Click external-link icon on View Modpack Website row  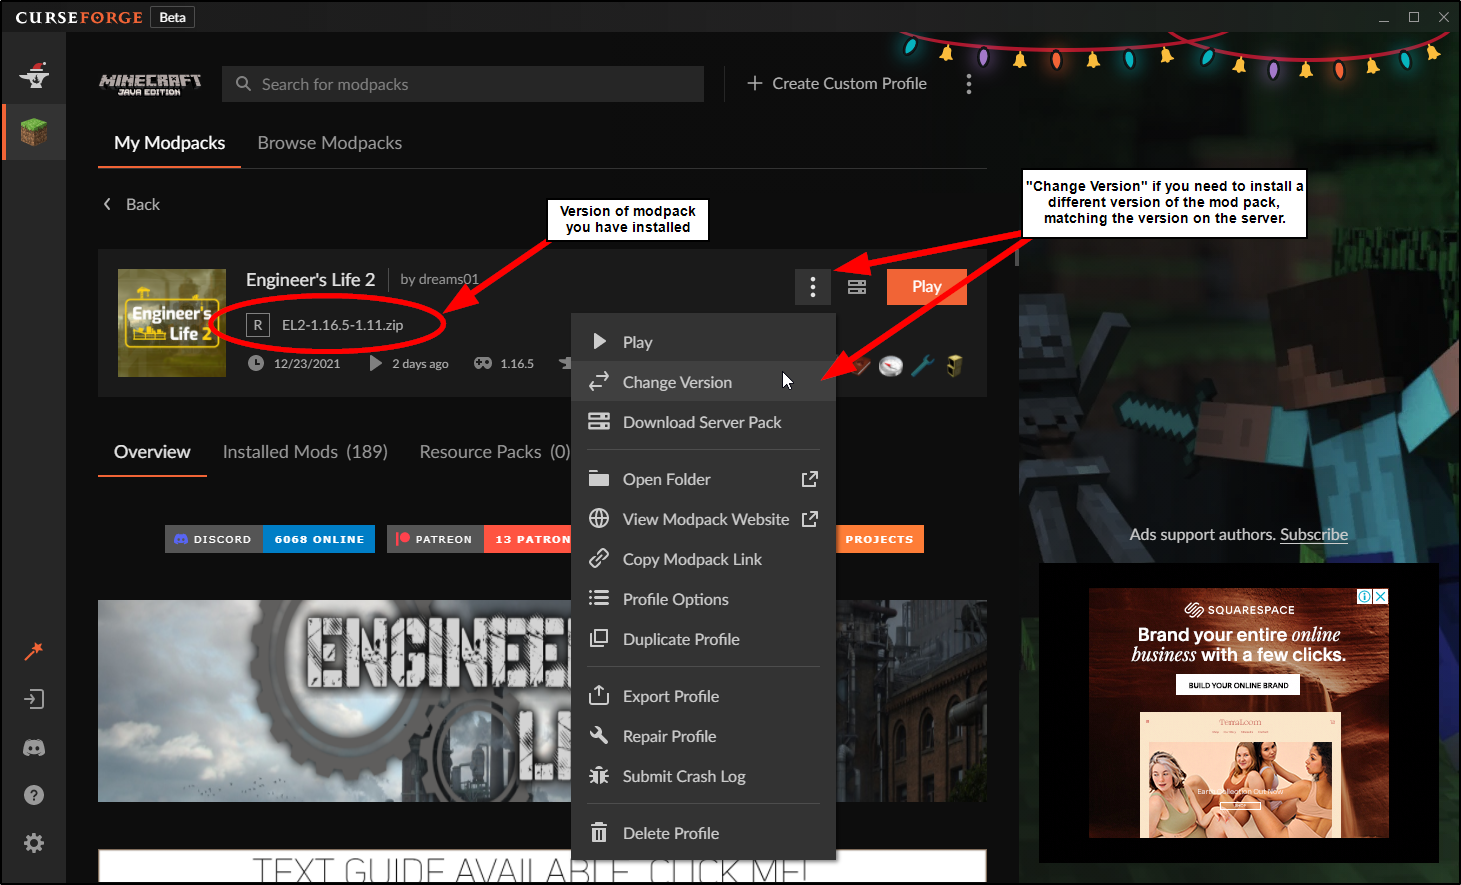pyautogui.click(x=810, y=519)
